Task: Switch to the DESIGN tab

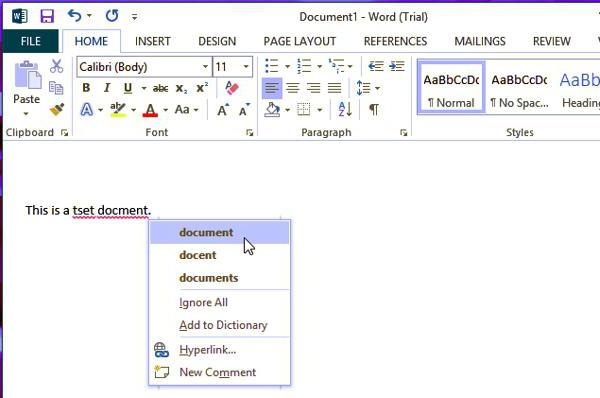Action: click(217, 41)
